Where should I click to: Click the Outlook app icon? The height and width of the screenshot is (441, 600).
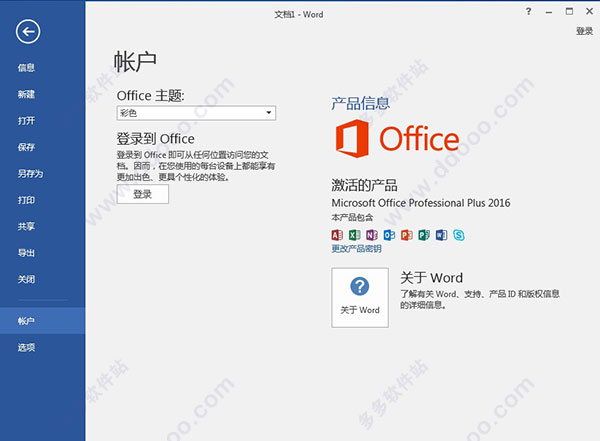pyautogui.click(x=389, y=235)
